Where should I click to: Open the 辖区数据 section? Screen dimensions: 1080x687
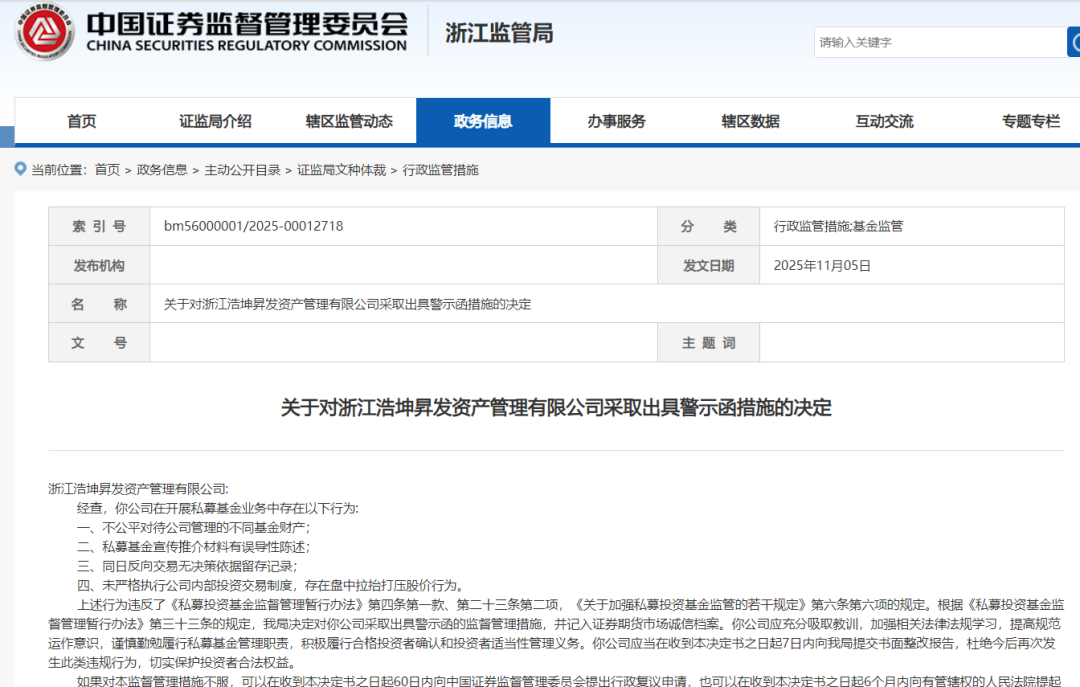pyautogui.click(x=752, y=120)
